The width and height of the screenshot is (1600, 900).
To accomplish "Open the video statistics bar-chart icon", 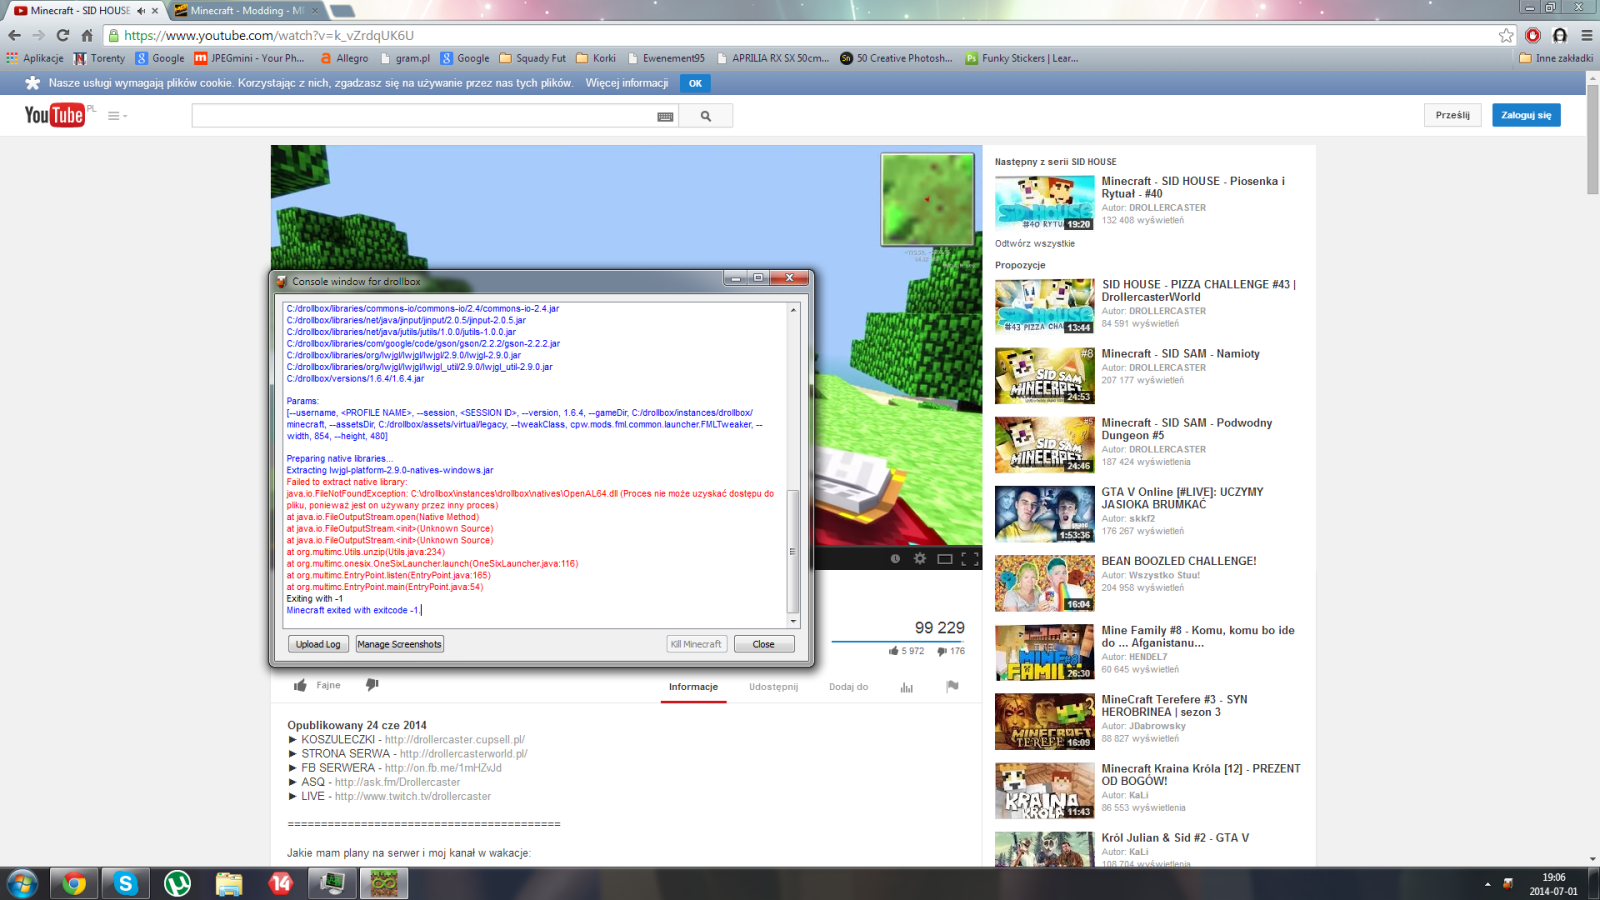I will point(906,687).
